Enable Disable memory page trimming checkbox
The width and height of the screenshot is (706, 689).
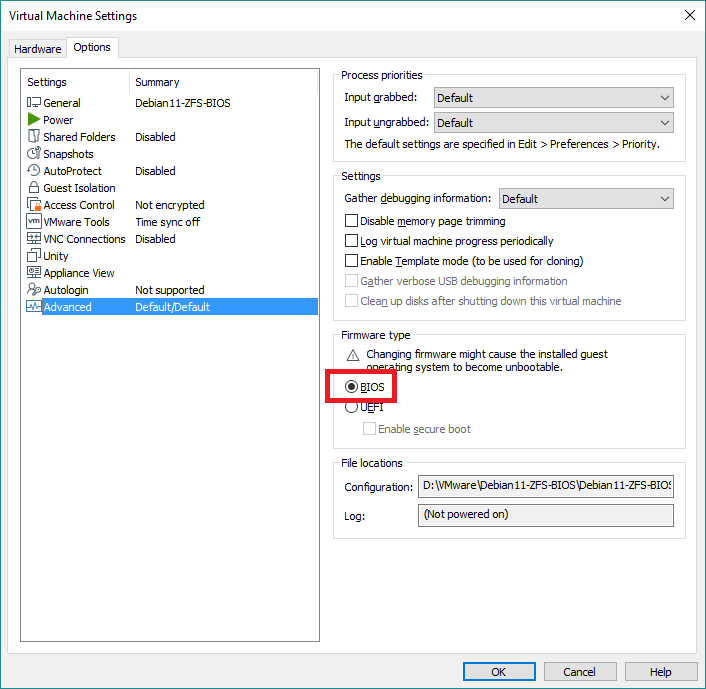pos(351,221)
